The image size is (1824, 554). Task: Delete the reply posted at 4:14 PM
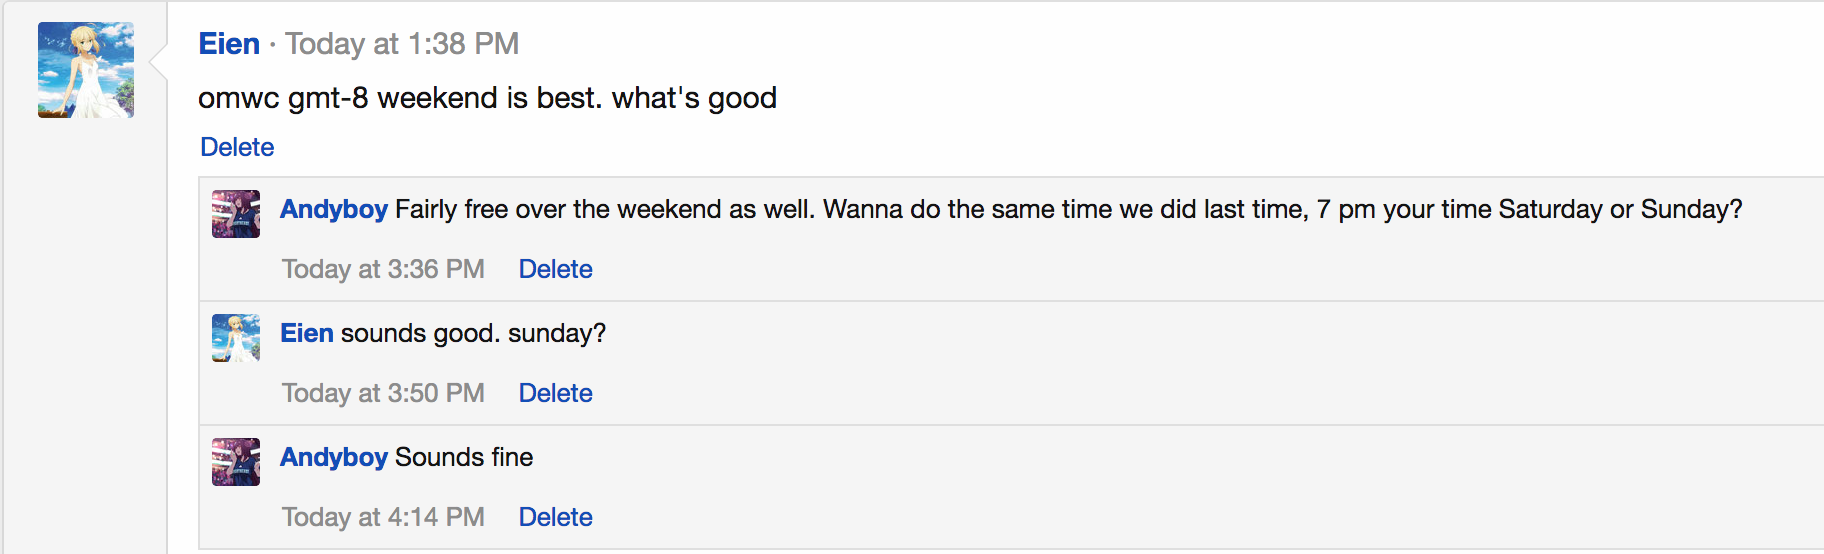point(555,517)
